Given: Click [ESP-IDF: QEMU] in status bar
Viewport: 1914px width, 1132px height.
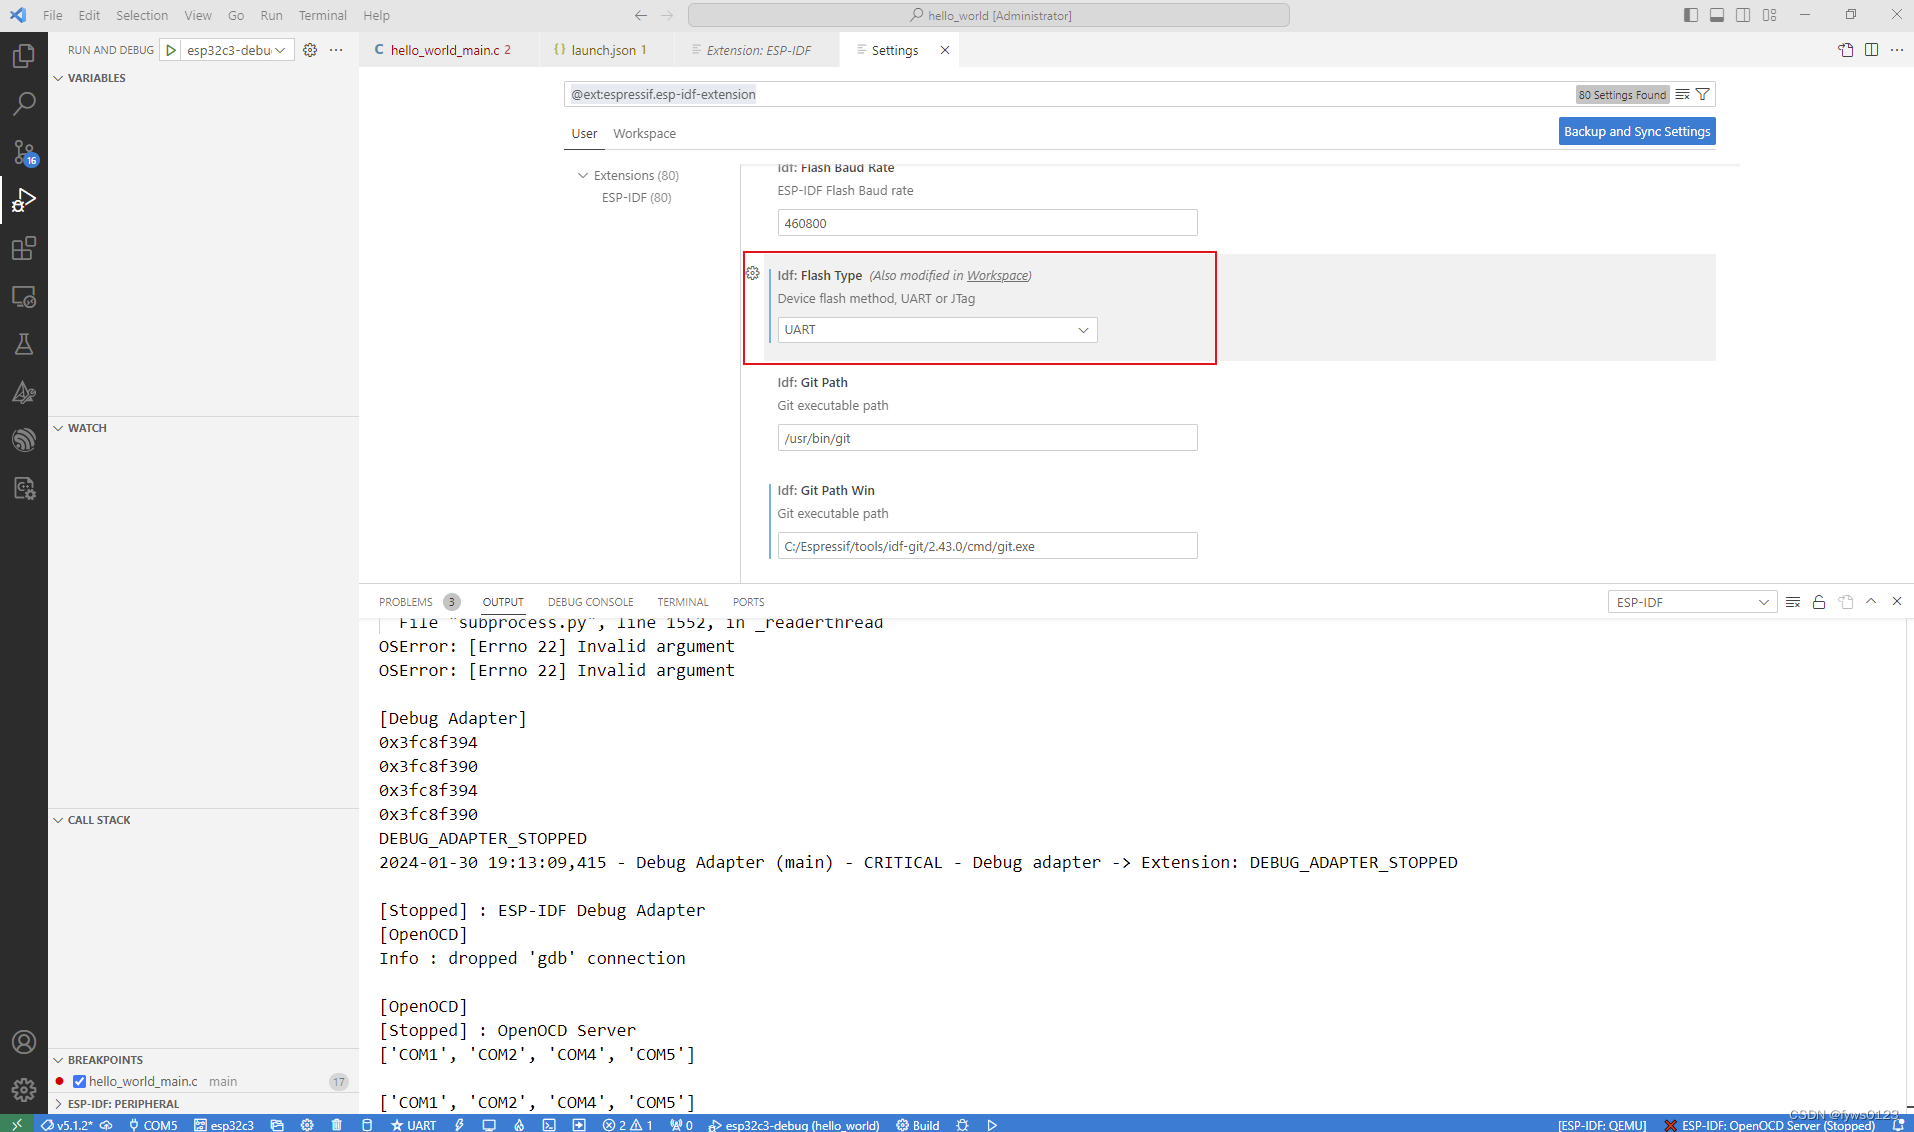Looking at the screenshot, I should tap(1602, 1125).
